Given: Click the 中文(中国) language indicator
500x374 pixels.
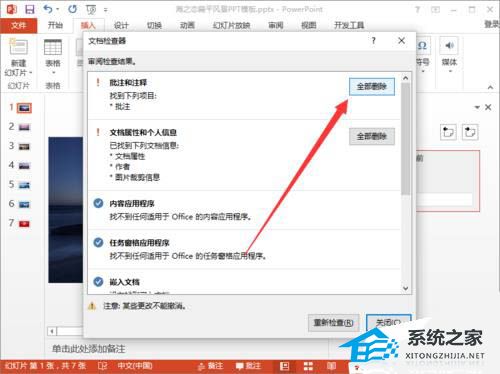Looking at the screenshot, I should tap(135, 366).
